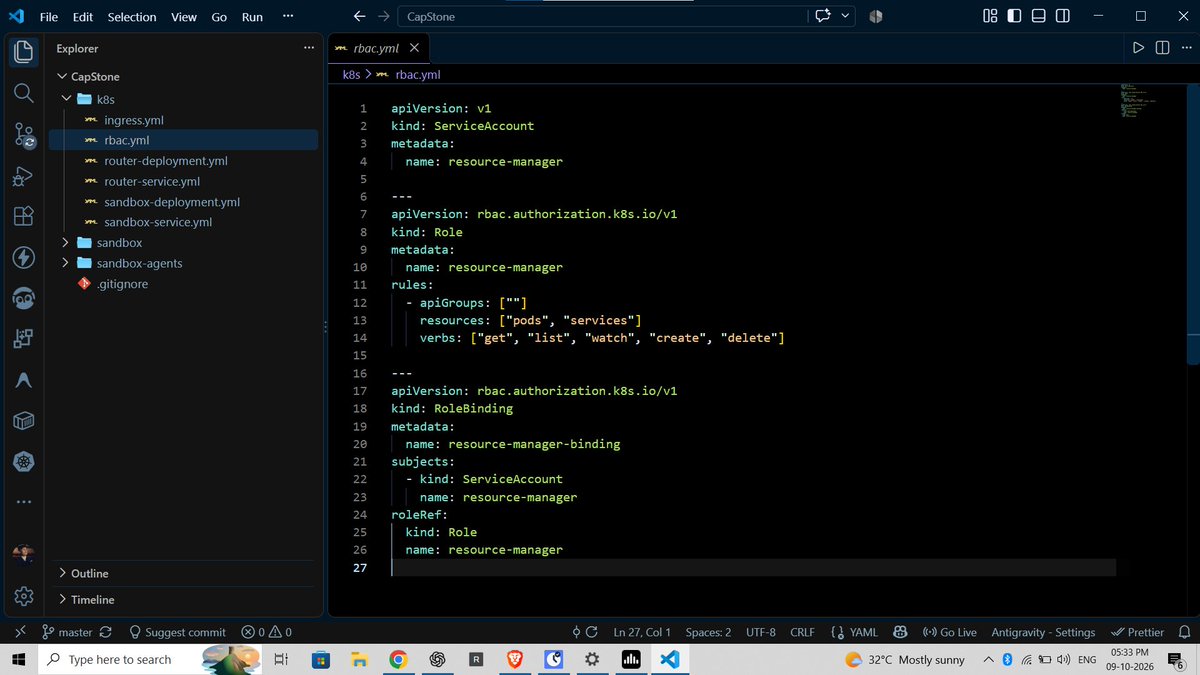
Task: Start Go Live server
Action: (x=949, y=632)
